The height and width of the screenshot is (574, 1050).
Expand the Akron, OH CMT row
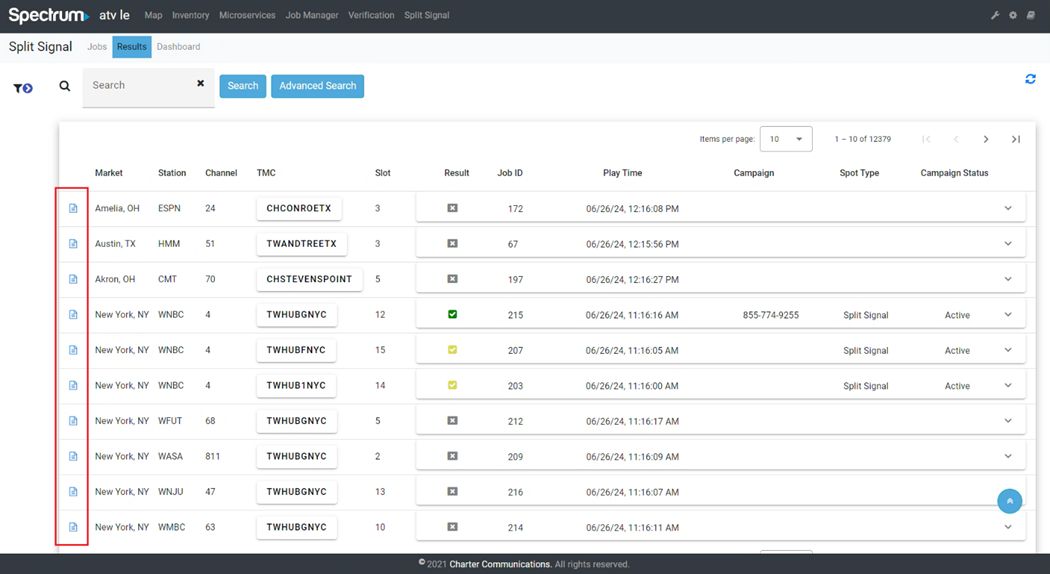pos(1008,279)
